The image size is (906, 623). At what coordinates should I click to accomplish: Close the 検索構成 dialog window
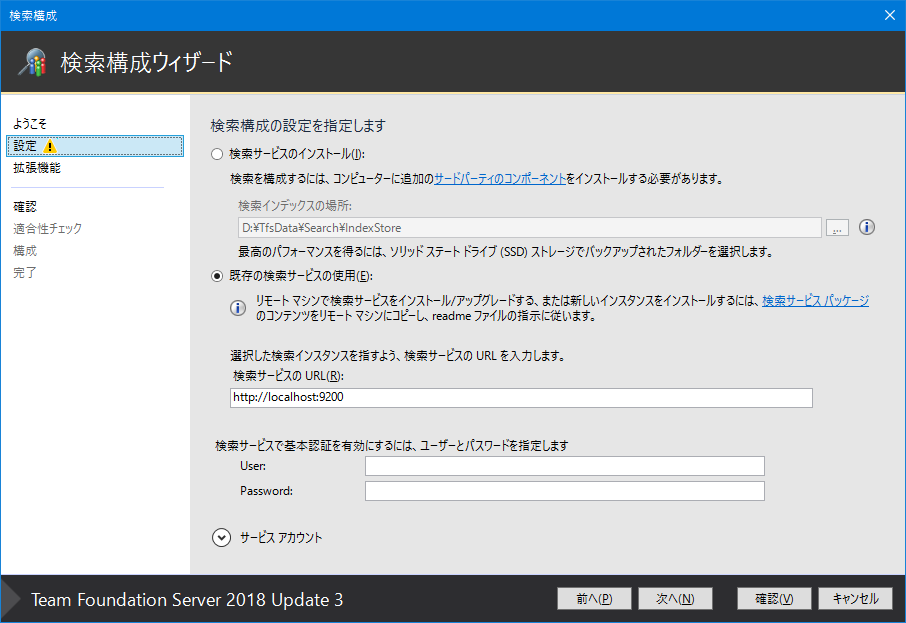pyautogui.click(x=890, y=16)
